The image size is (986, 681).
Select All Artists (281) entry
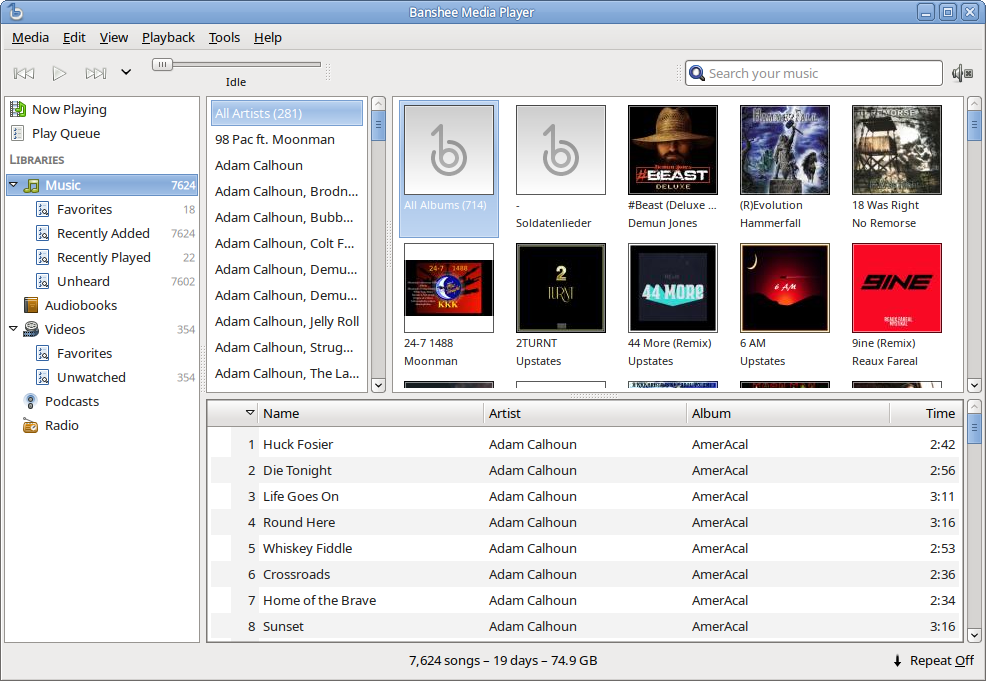click(x=287, y=113)
